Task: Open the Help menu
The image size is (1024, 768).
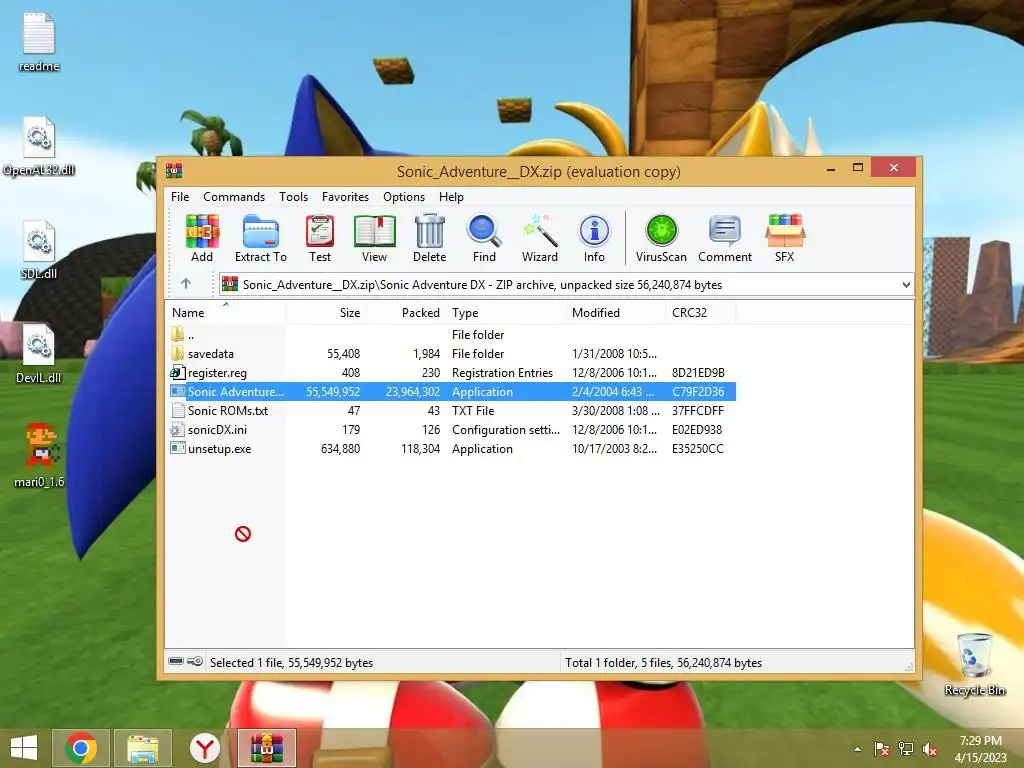Action: click(451, 197)
